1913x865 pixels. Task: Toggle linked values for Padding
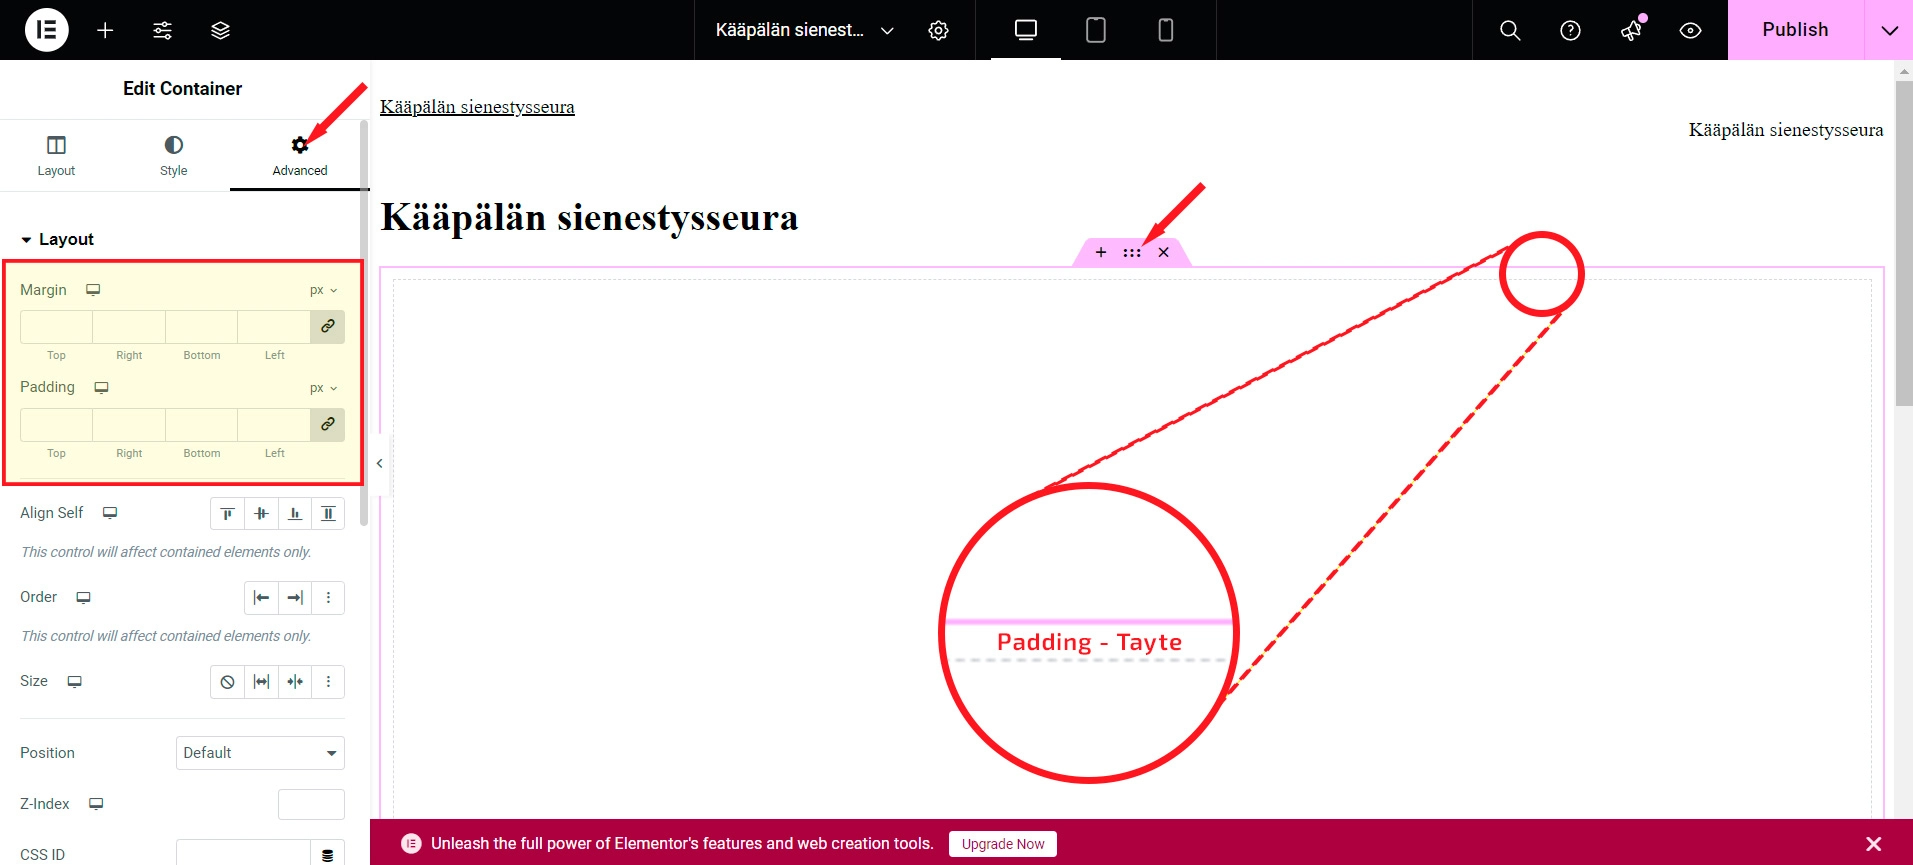click(x=328, y=425)
